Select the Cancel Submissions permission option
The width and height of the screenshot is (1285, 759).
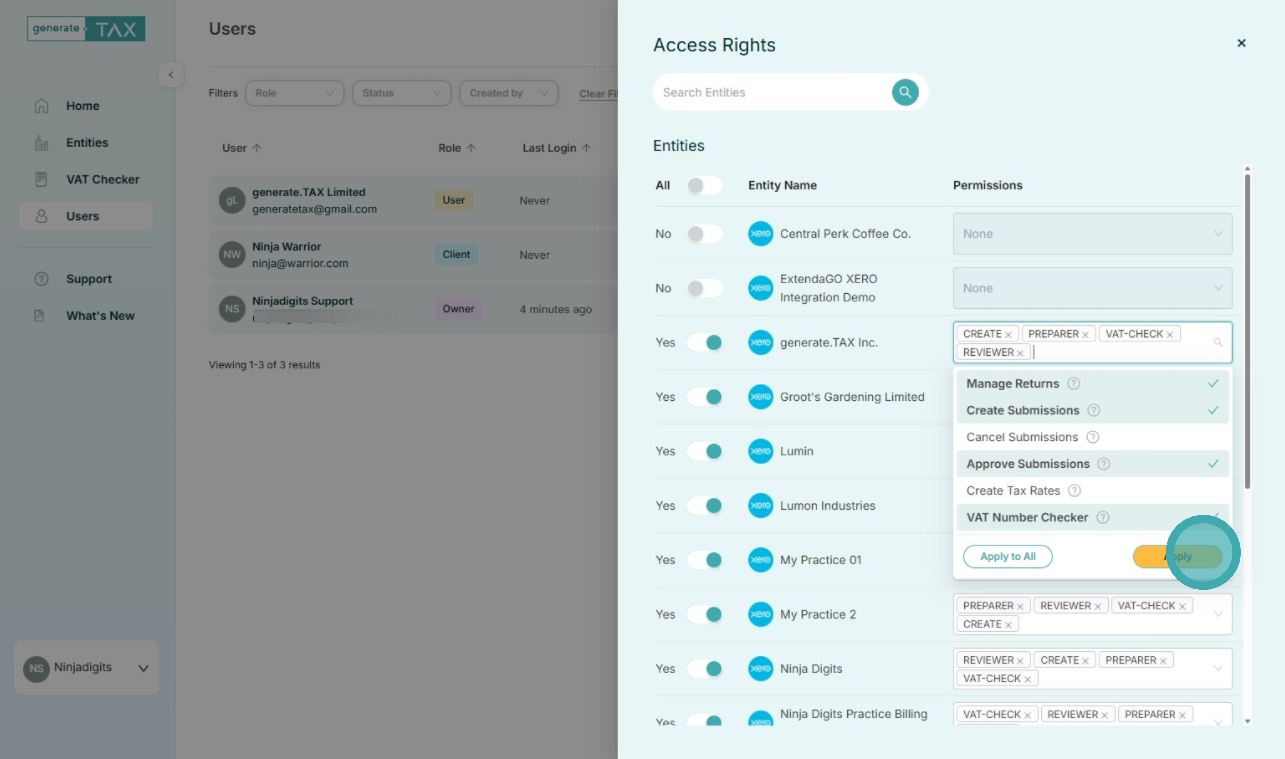pyautogui.click(x=1022, y=437)
